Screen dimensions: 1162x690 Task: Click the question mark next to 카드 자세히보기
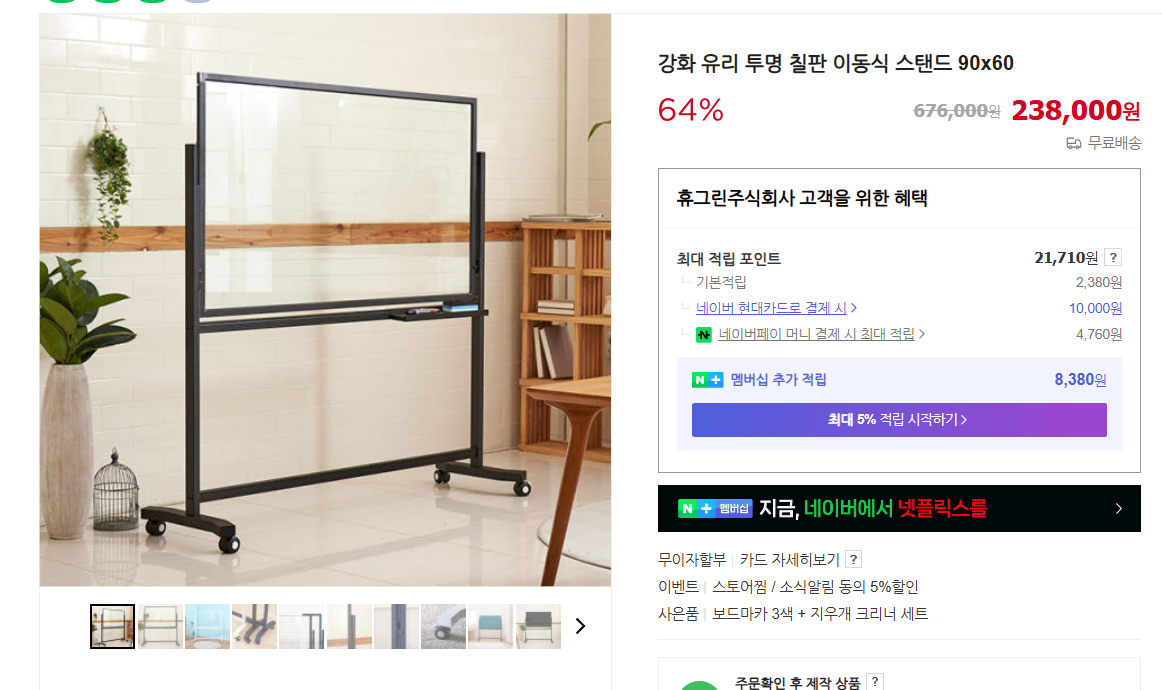point(853,560)
